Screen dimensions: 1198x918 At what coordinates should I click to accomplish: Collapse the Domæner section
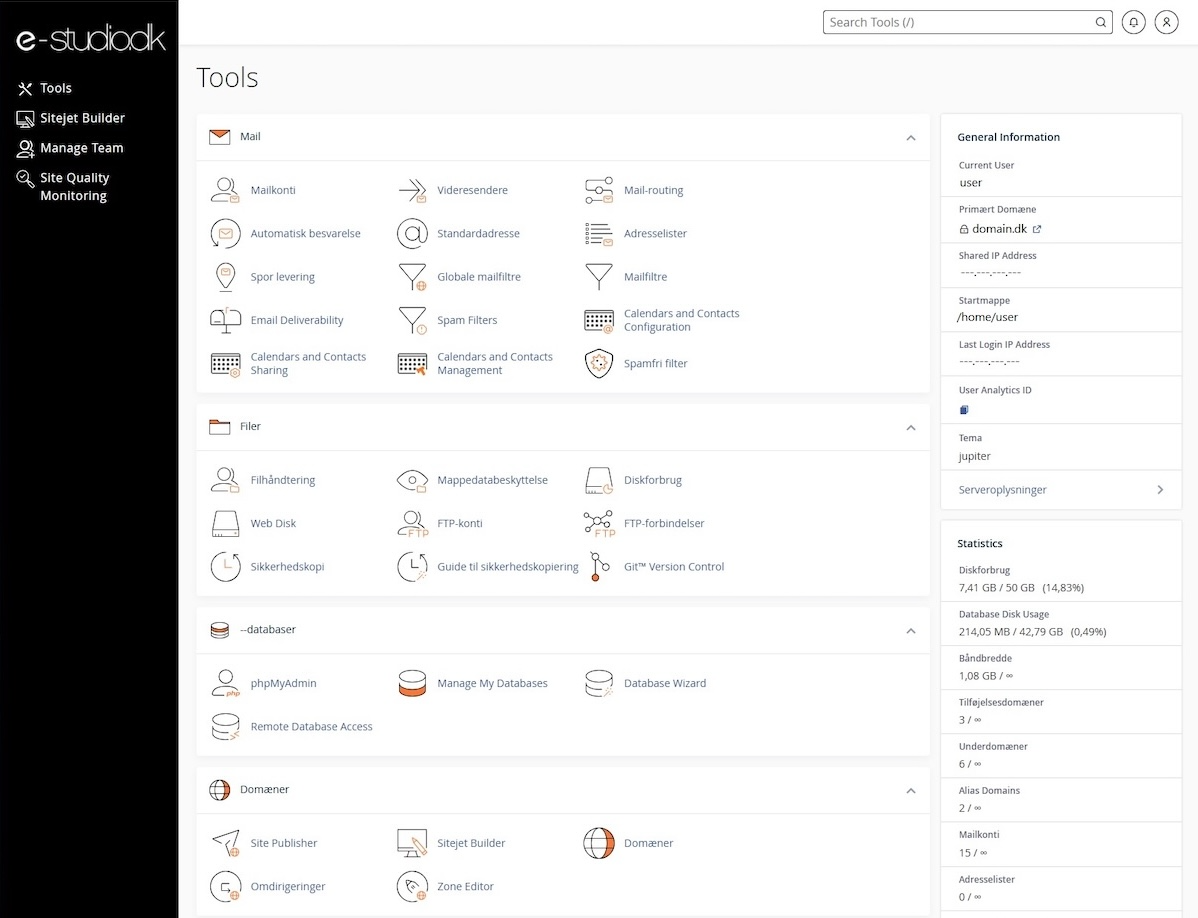910,791
